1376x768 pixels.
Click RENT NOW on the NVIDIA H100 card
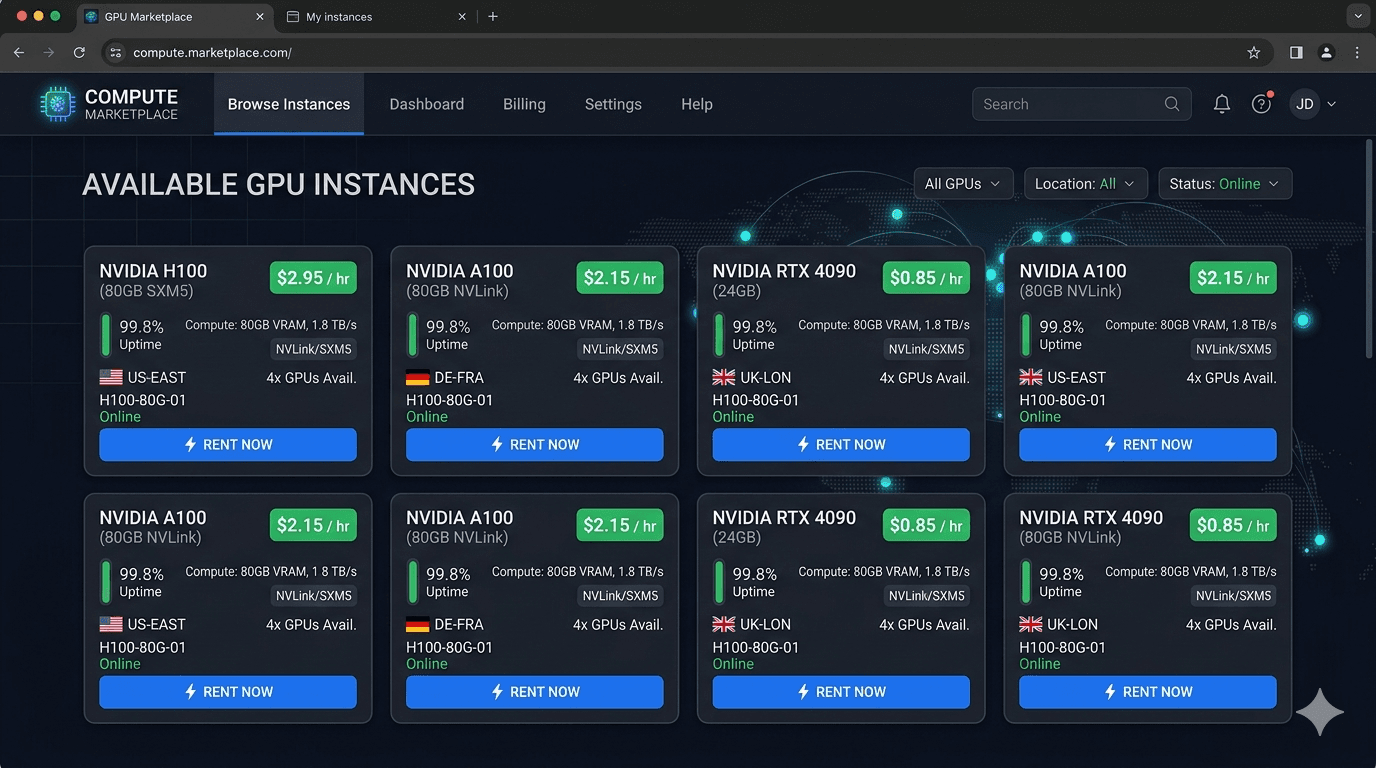pyautogui.click(x=228, y=444)
